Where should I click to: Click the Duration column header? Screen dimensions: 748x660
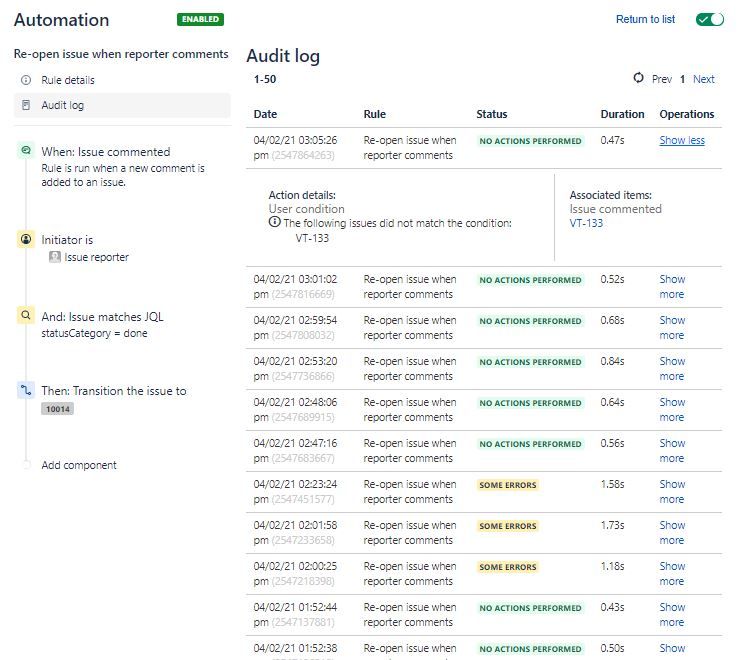(x=622, y=114)
